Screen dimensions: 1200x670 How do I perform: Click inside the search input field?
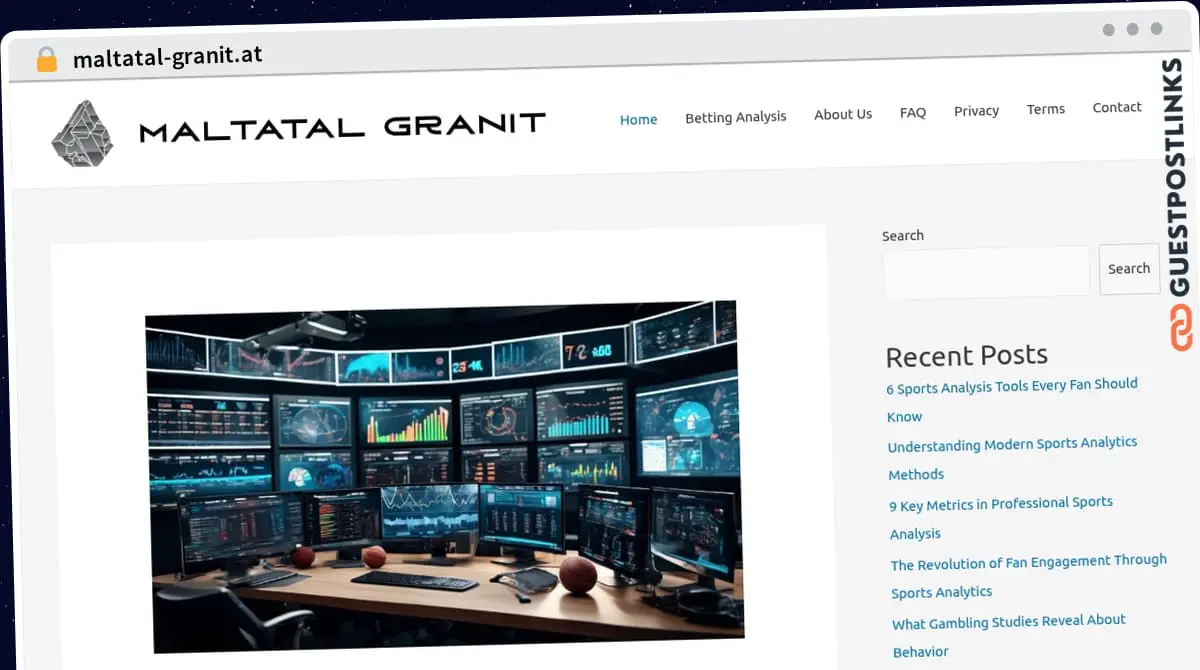986,270
